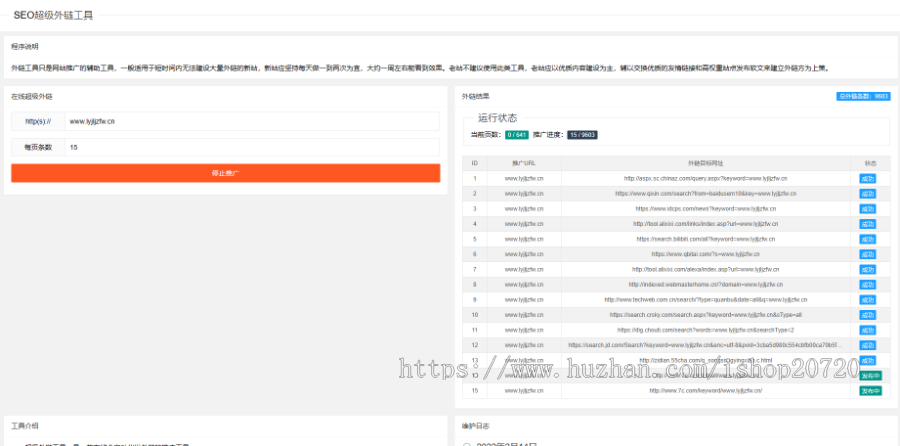Click the 维护日志 panel heading
The width and height of the screenshot is (900, 446).
coord(475,426)
